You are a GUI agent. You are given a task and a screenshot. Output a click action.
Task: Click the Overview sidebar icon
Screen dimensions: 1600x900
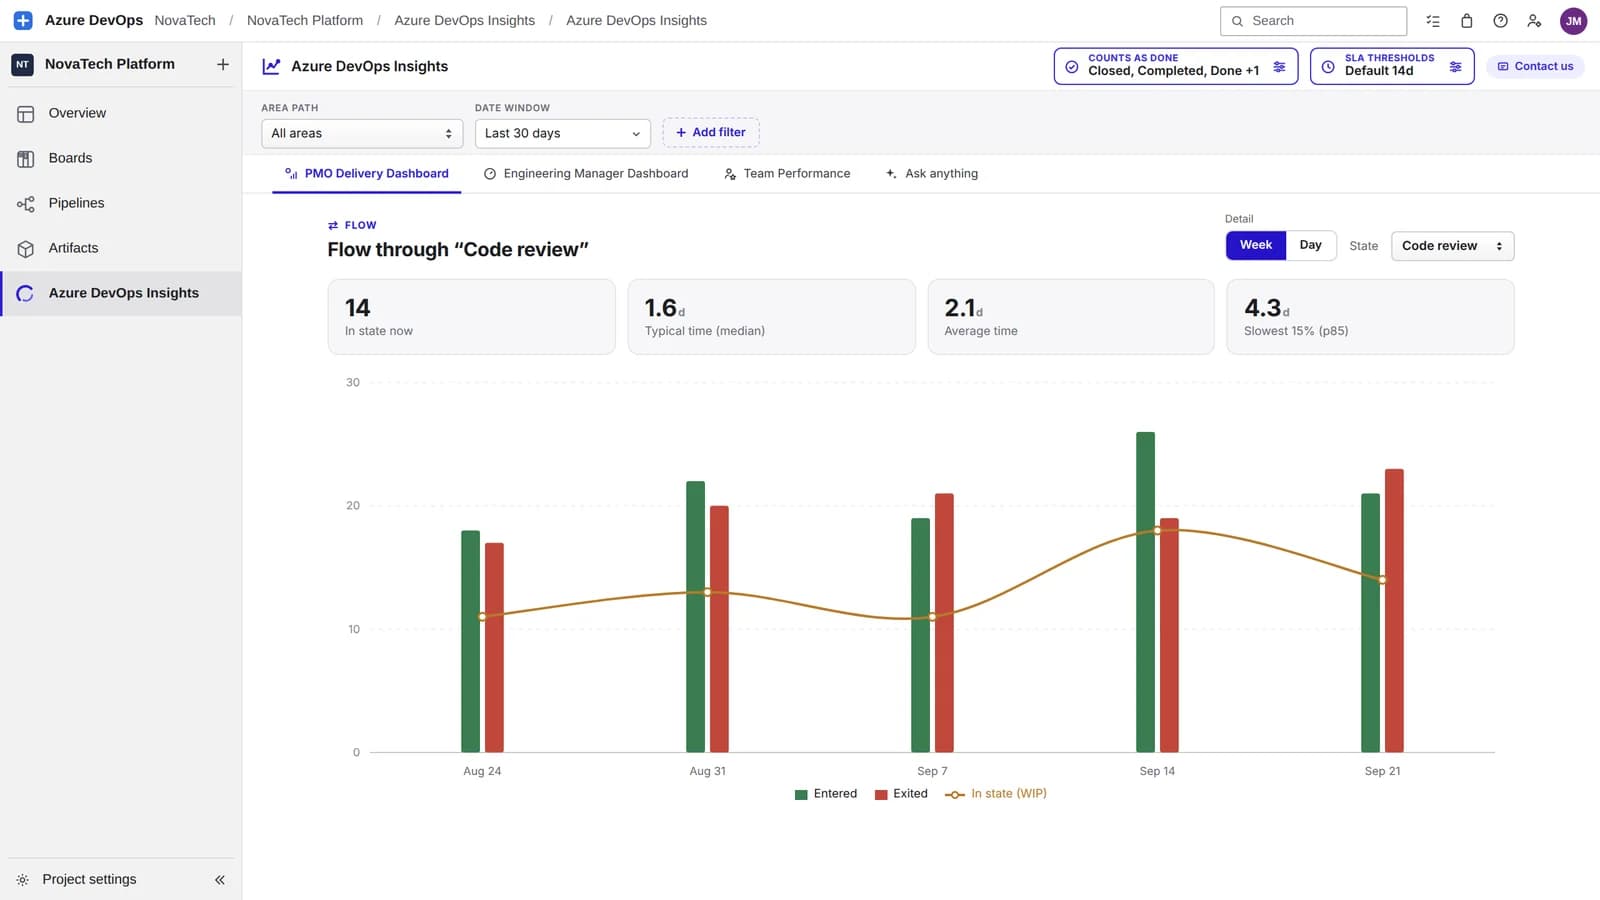pyautogui.click(x=26, y=114)
